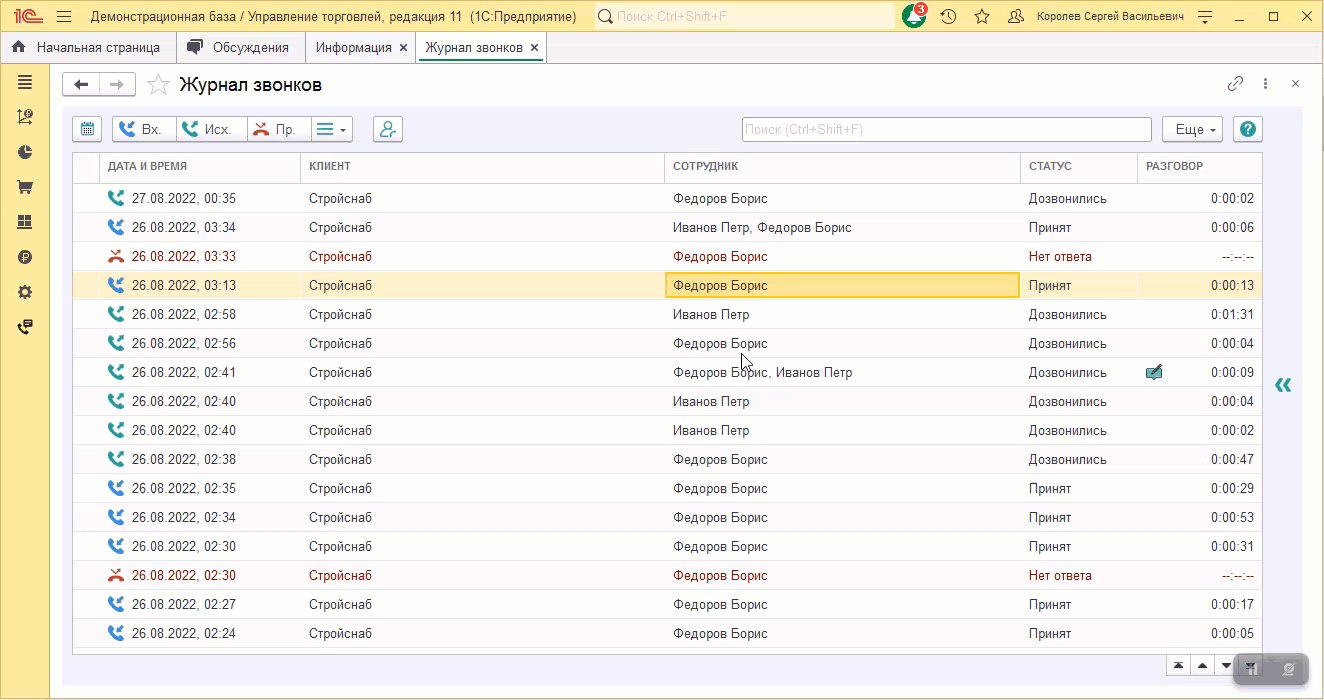Expand the list view options dropdown

pyautogui.click(x=331, y=129)
